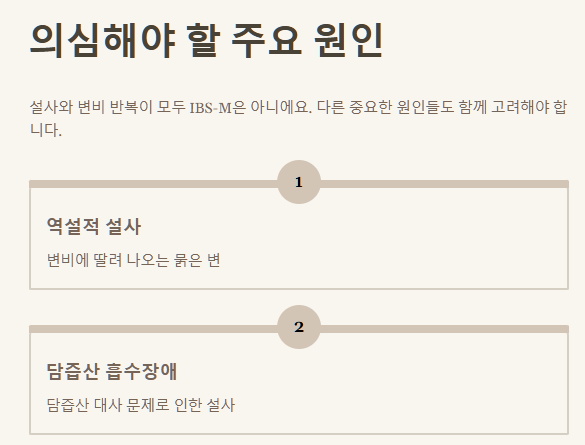Click the word 흡수장애 in the second card title

[x=141, y=372]
